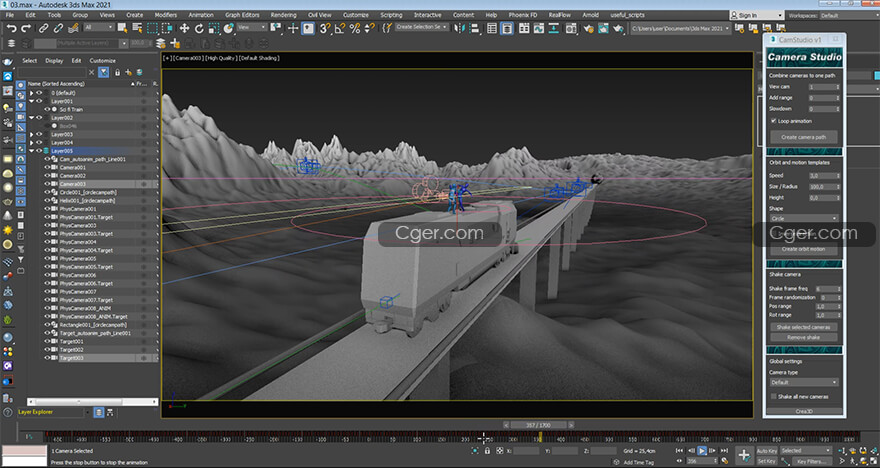Select the Unlink Selection tool

[x=58, y=27]
